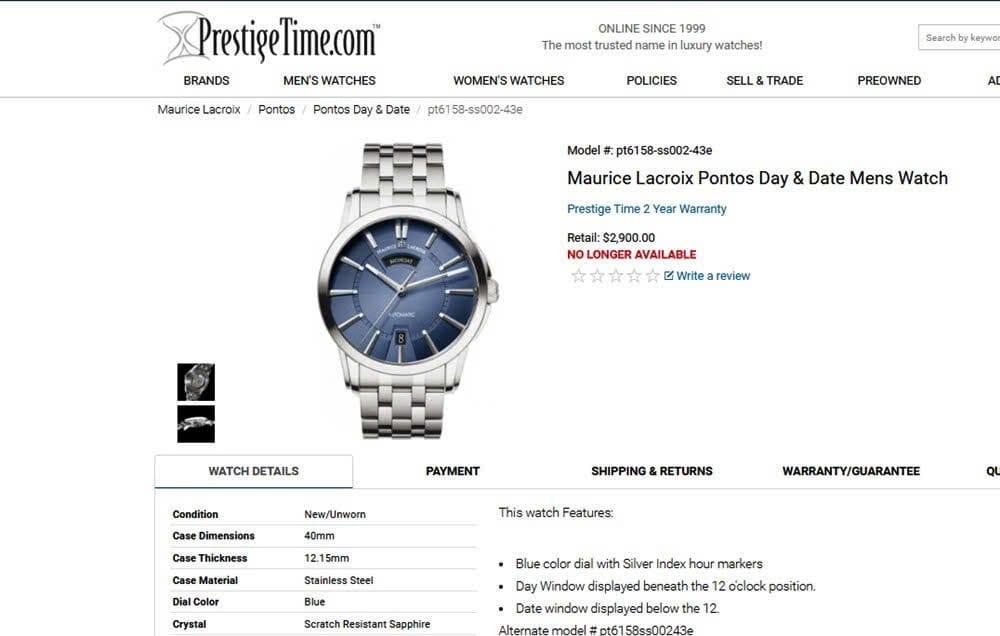Go to Sell & Trade page
Viewport: 1000px width, 636px height.
[764, 80]
